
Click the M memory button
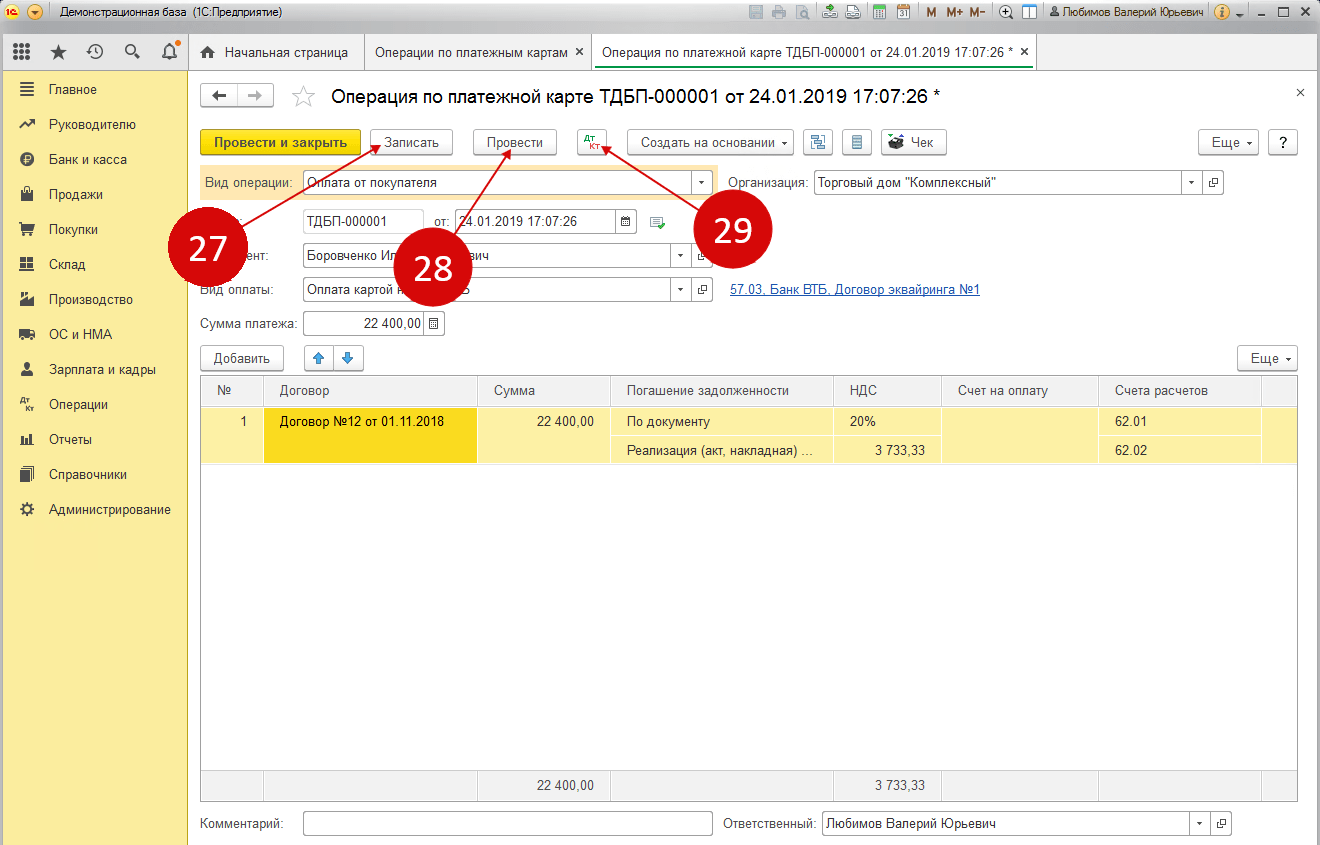[932, 12]
